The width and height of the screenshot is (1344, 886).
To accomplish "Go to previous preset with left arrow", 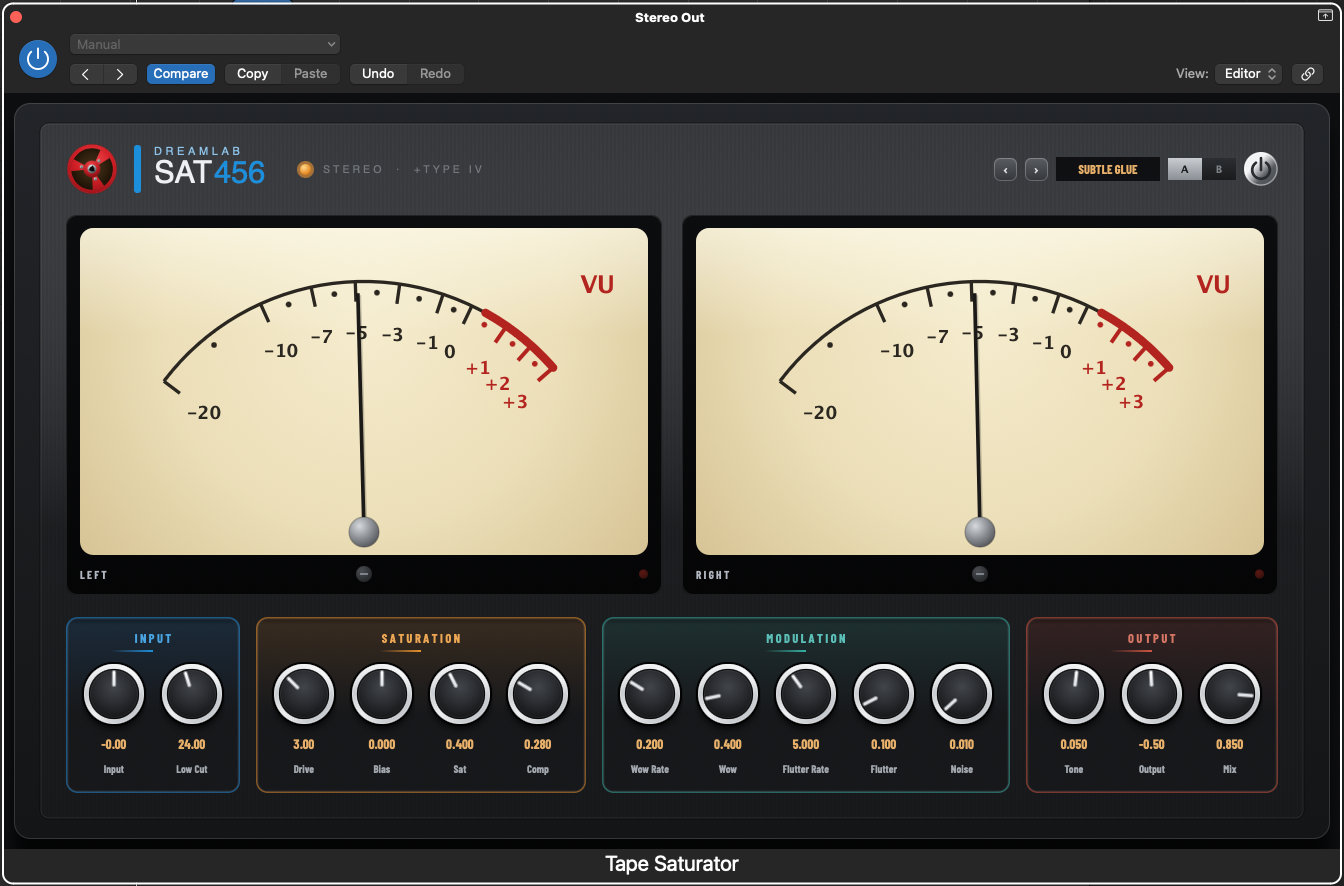I will click(86, 74).
